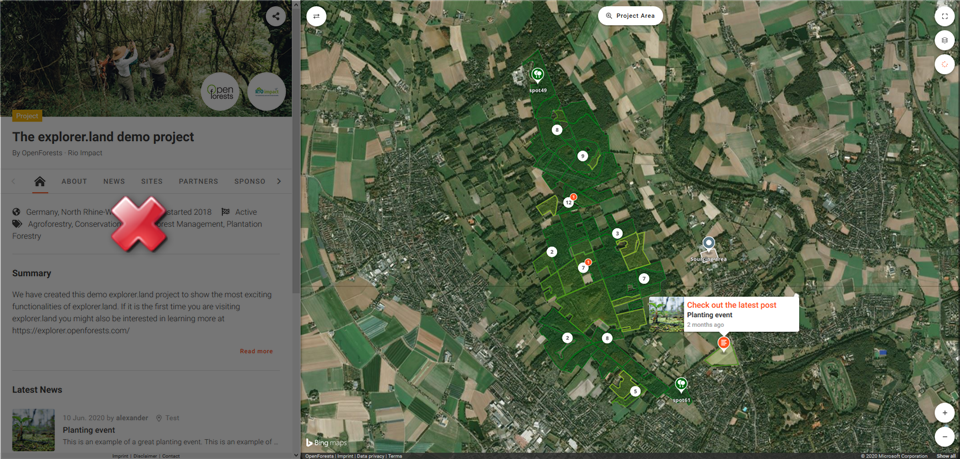Open the Latest News planting thumbnail
960x459 pixels.
coord(33,430)
